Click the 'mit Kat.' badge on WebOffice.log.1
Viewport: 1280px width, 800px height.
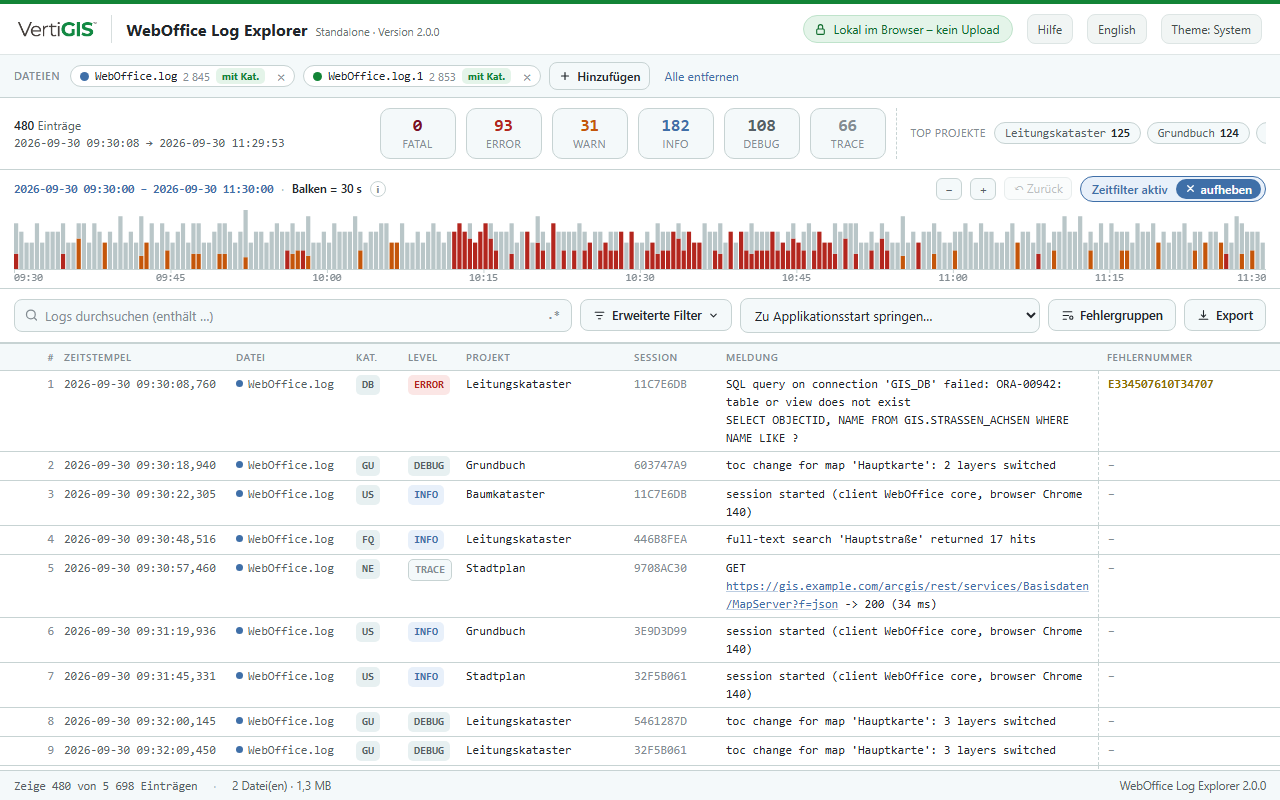[488, 77]
